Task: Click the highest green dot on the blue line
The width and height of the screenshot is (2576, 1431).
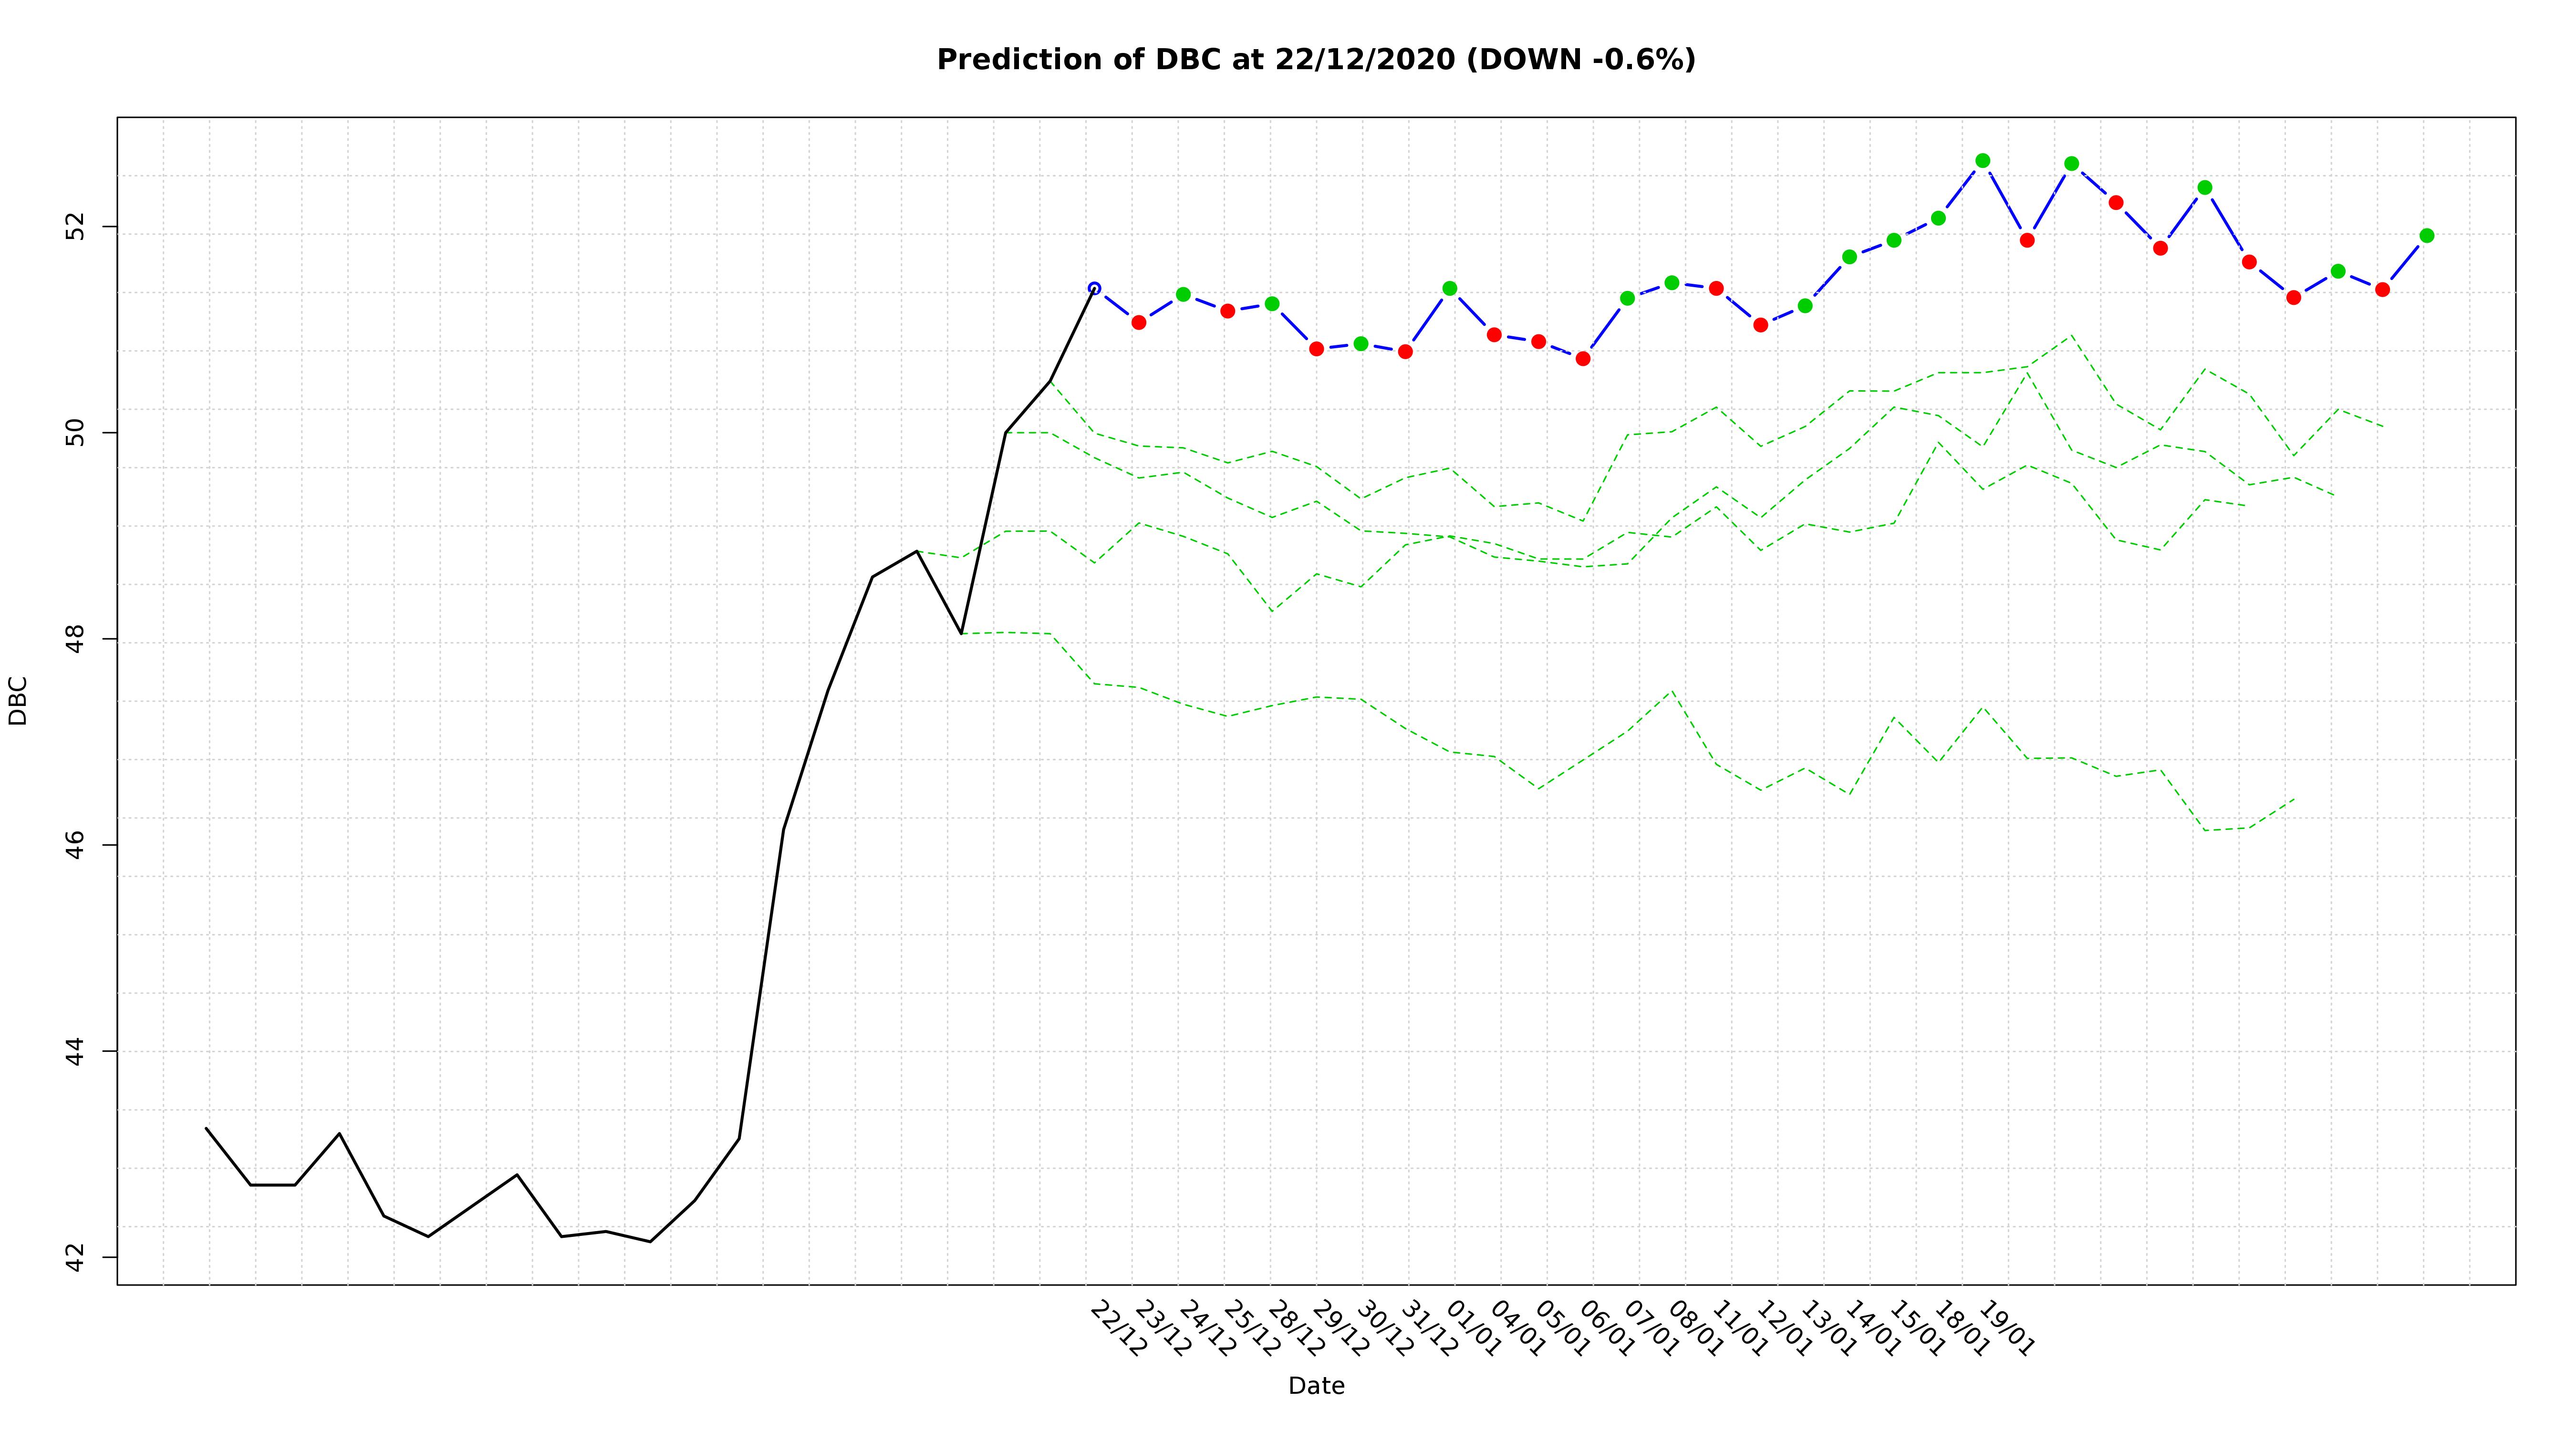Action: click(1982, 161)
